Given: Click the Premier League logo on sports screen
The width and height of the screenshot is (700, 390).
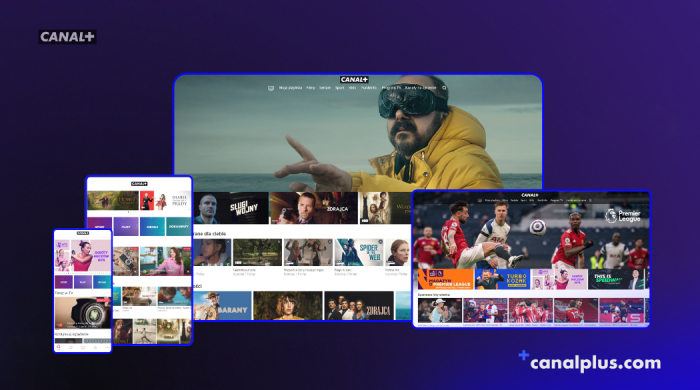Looking at the screenshot, I should tap(623, 216).
